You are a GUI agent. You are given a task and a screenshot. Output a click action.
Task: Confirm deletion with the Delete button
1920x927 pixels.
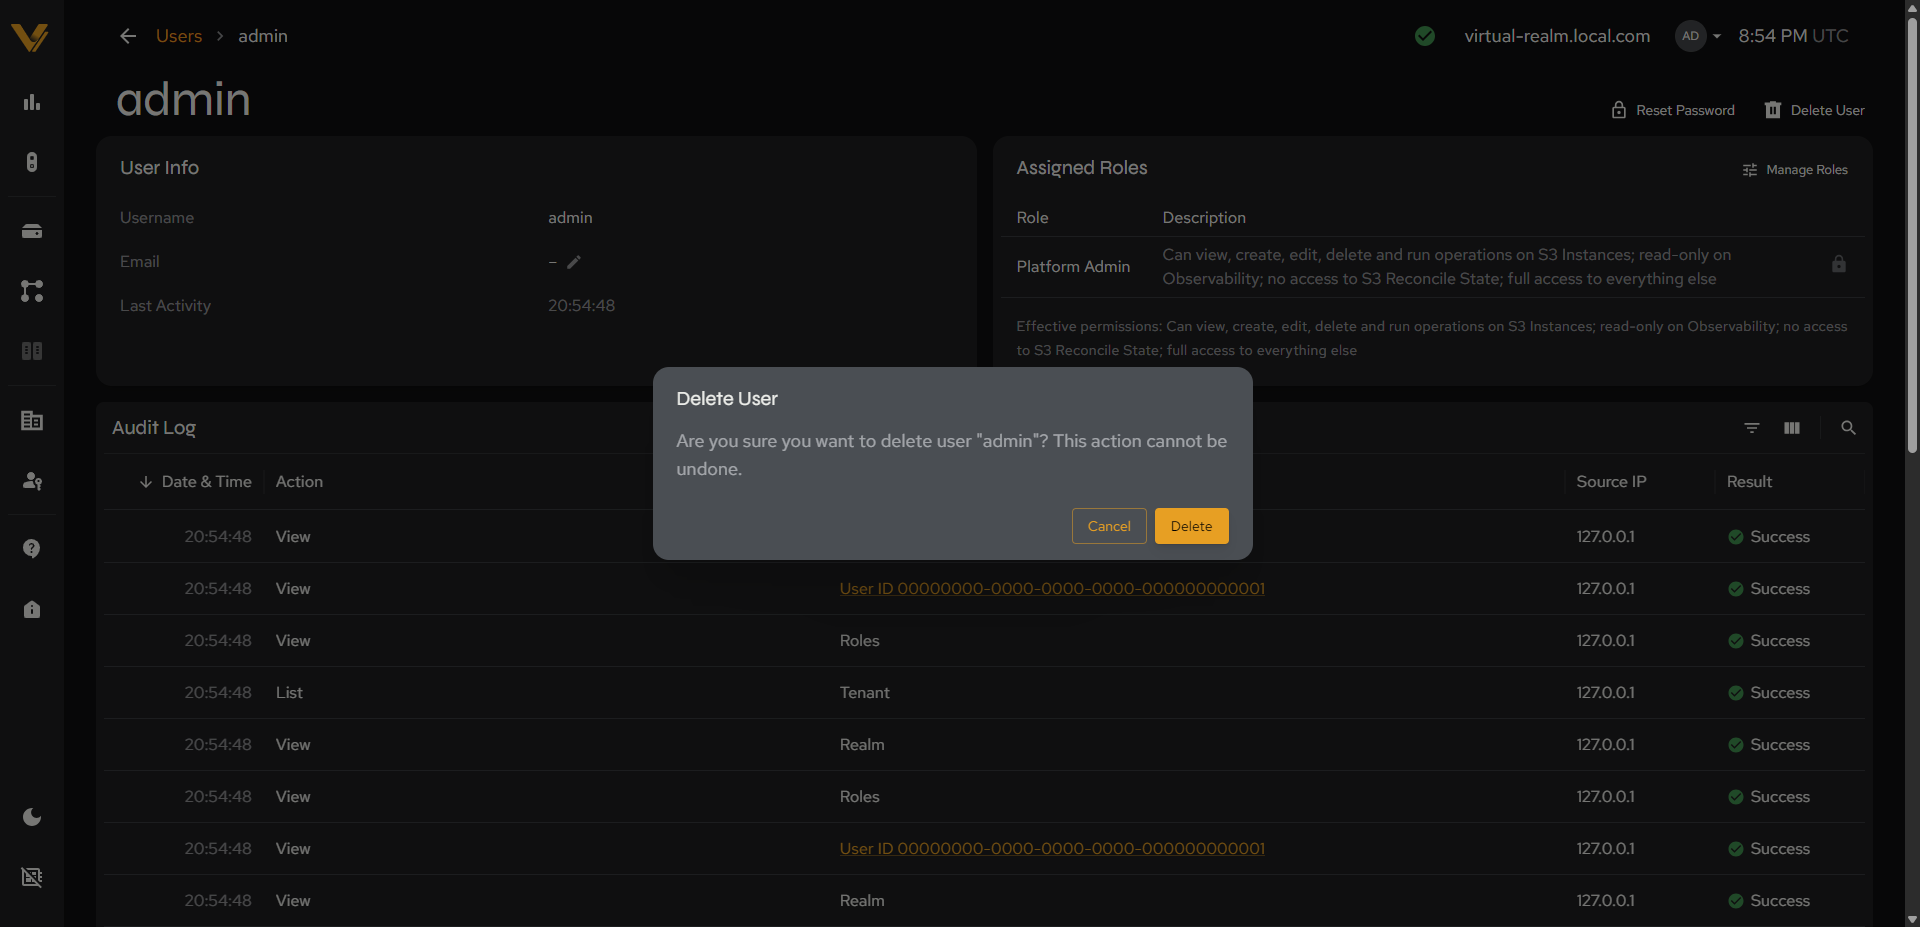point(1191,526)
